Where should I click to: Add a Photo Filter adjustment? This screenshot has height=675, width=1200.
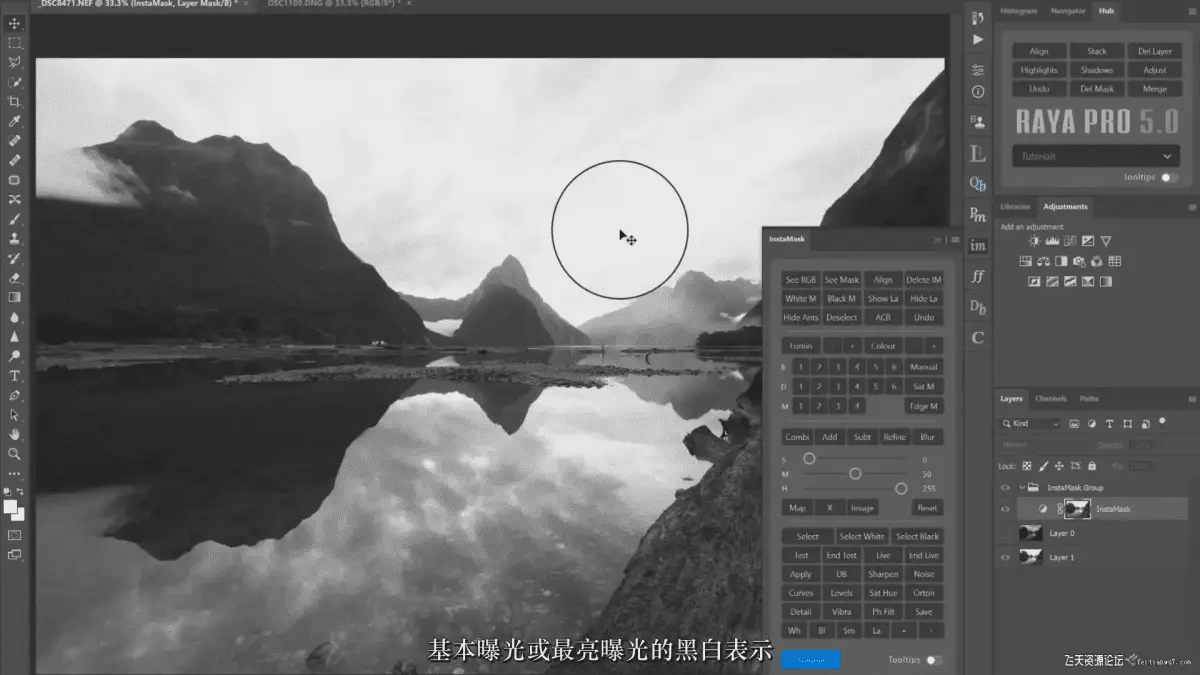pyautogui.click(x=1079, y=261)
